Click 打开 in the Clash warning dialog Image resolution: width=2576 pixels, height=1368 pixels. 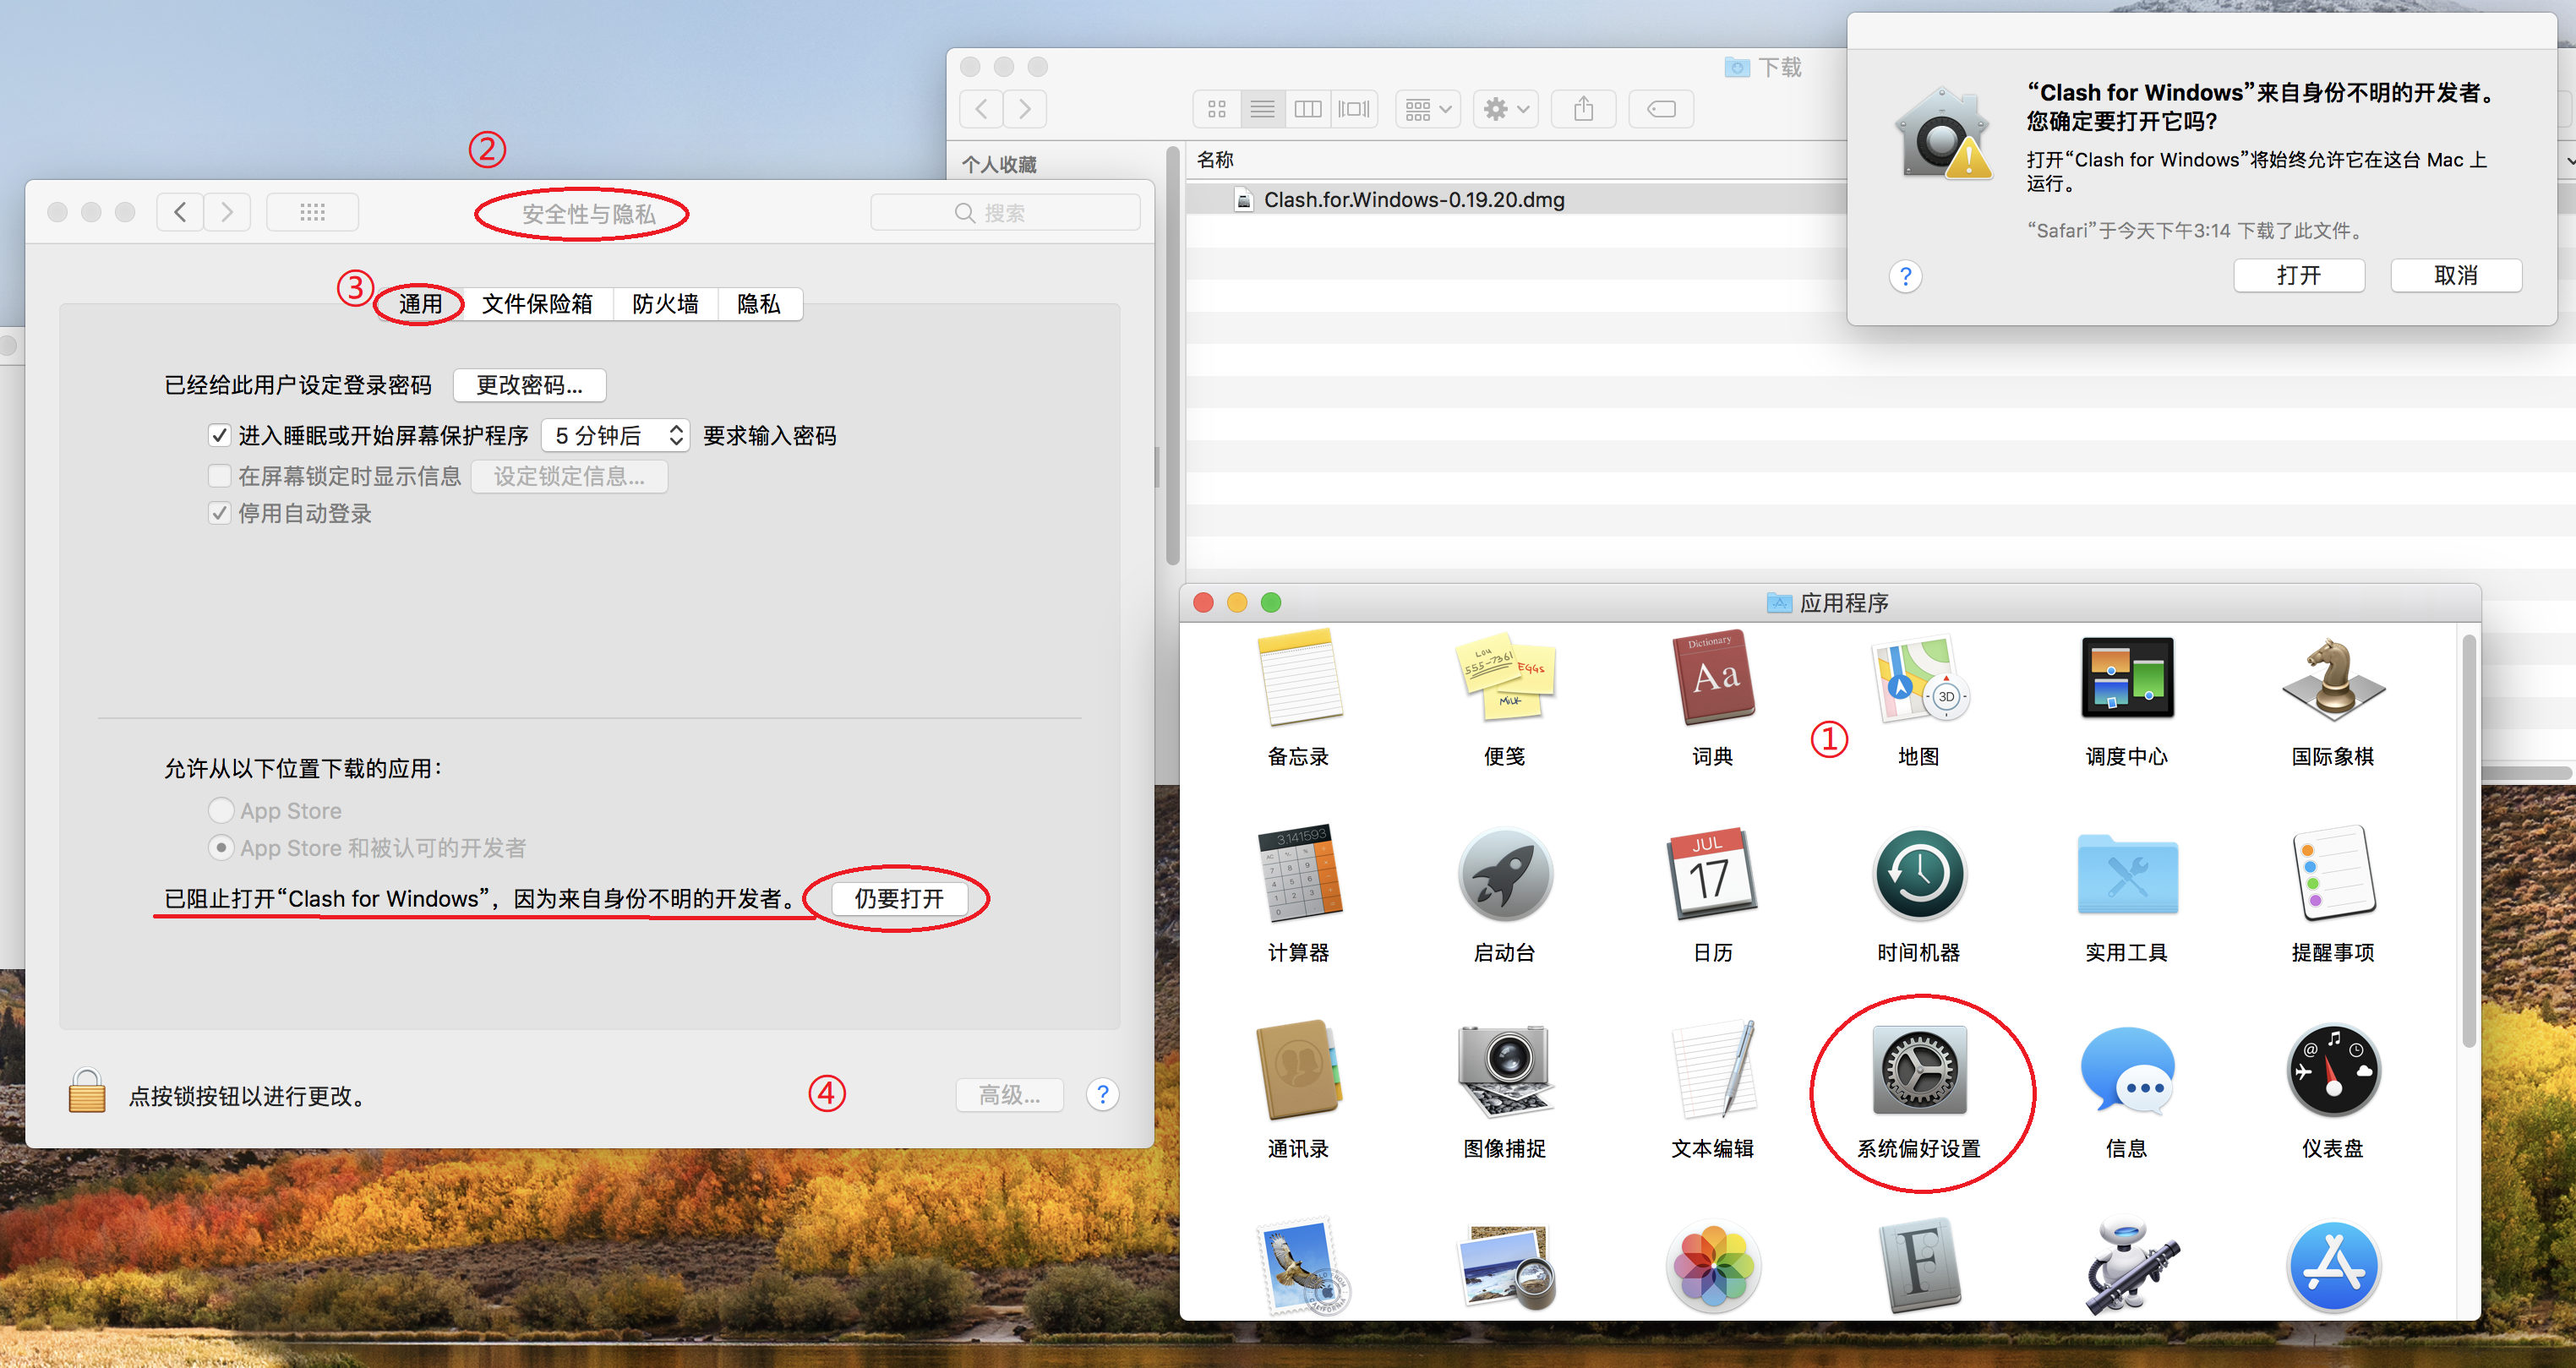pyautogui.click(x=2299, y=275)
